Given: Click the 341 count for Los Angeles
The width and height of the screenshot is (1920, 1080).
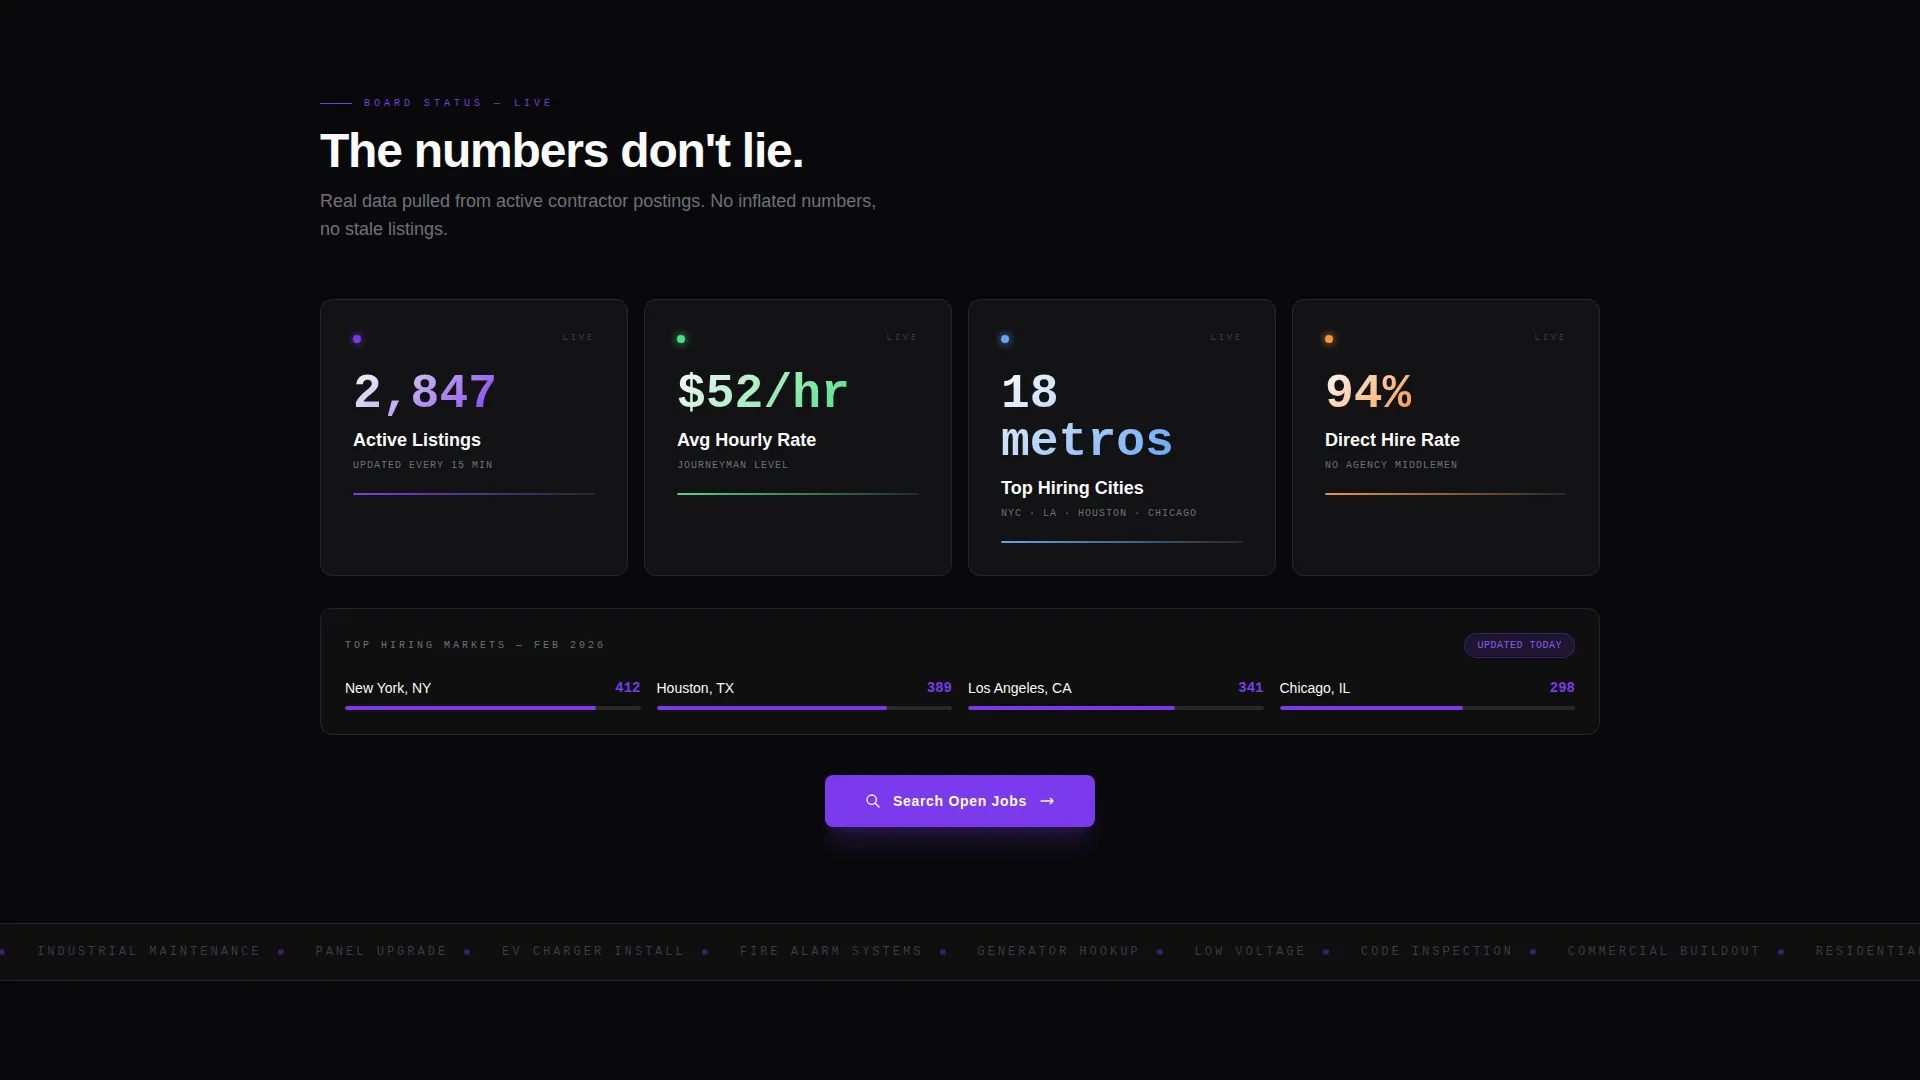Looking at the screenshot, I should (x=1250, y=688).
